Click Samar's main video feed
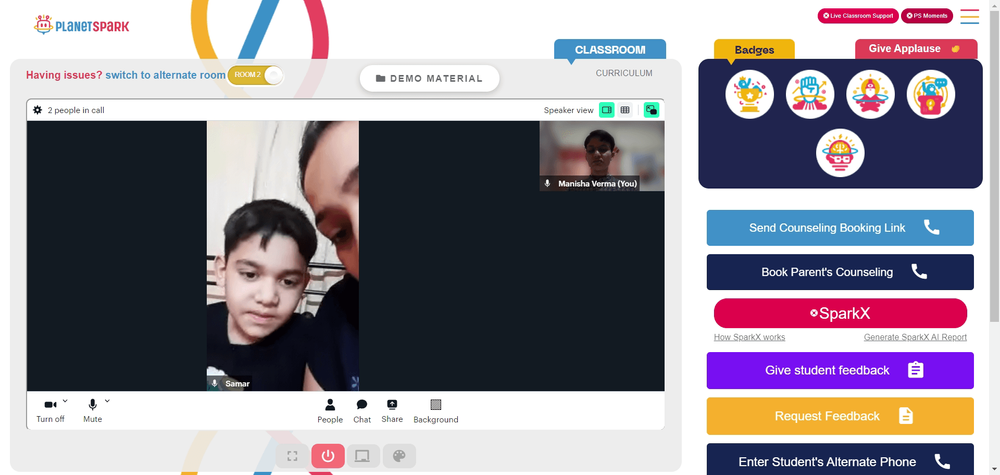This screenshot has height=475, width=1000. (283, 256)
